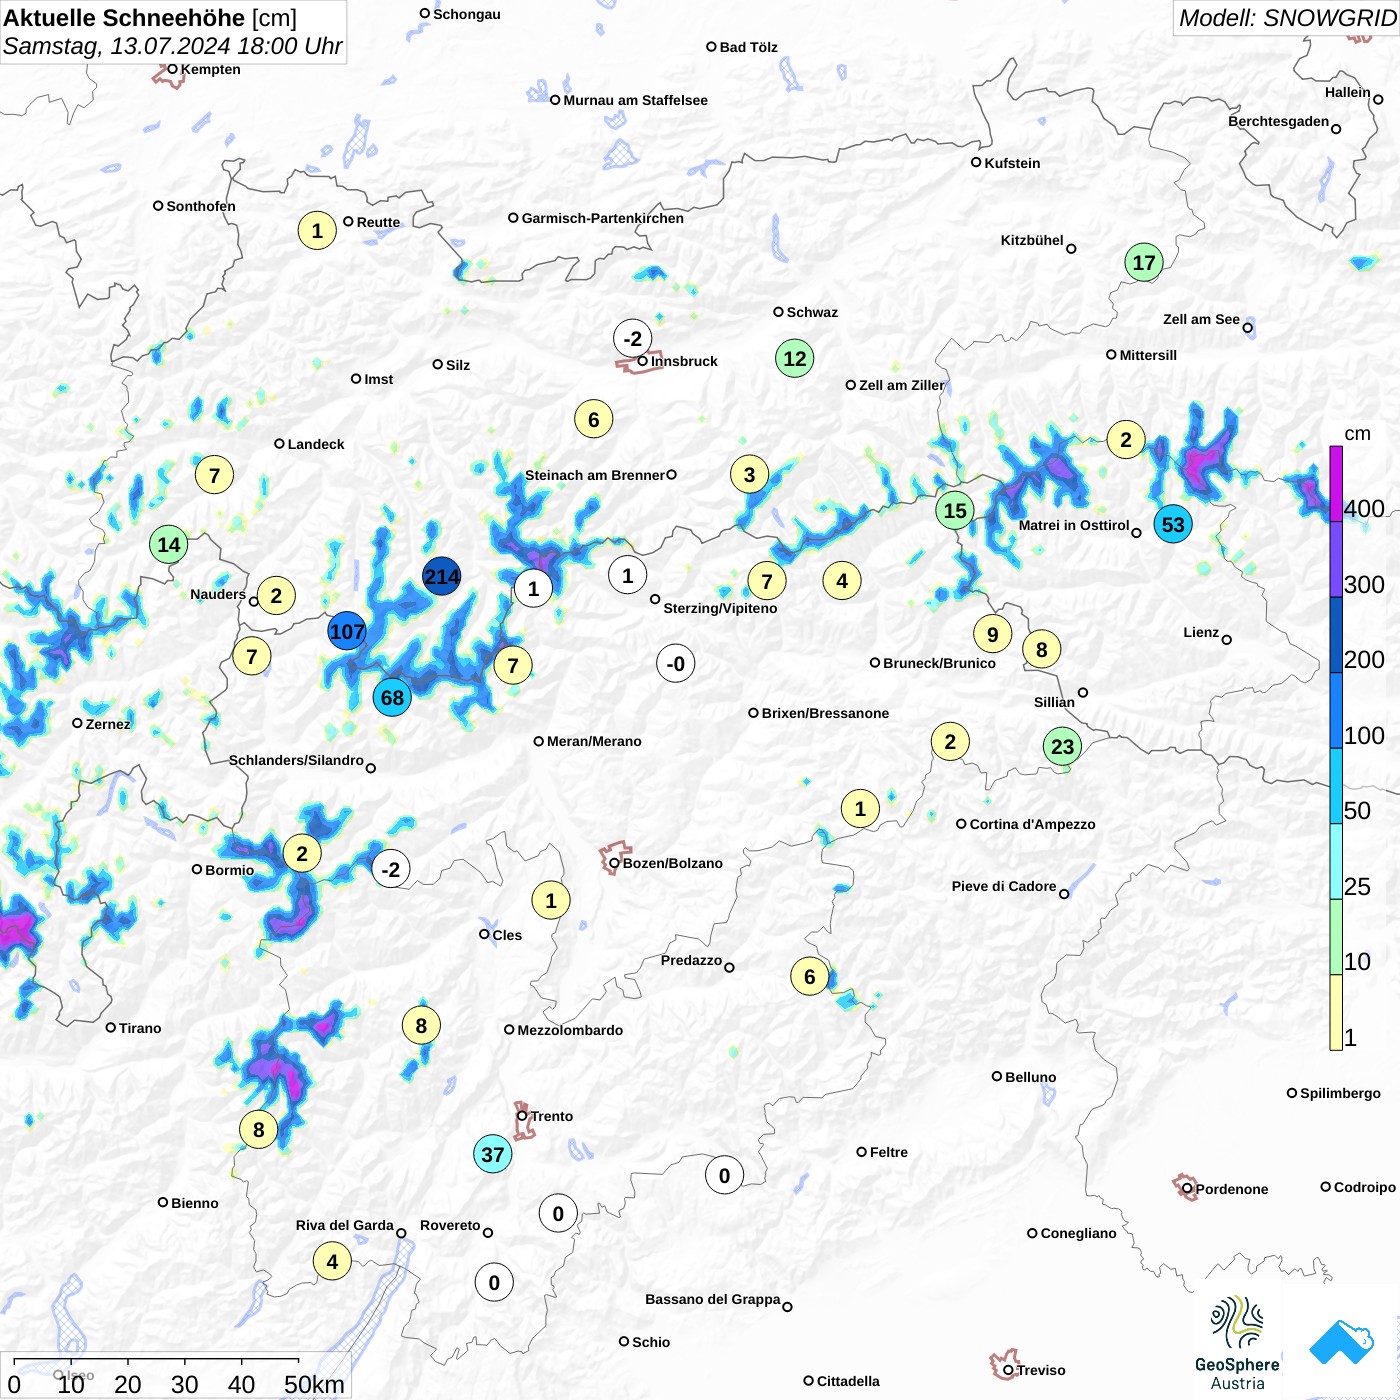
Task: Click the Meran/Merano city label
Action: (x=594, y=741)
